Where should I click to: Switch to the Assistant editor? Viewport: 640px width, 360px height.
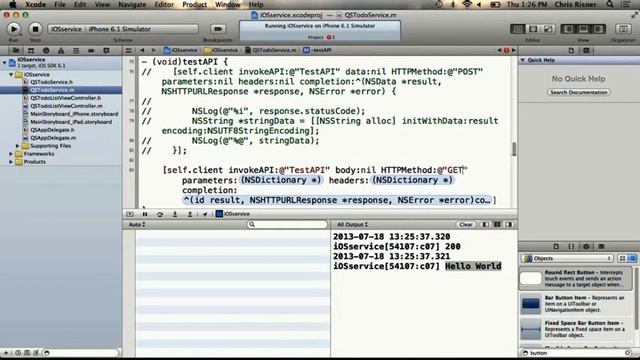click(x=533, y=29)
